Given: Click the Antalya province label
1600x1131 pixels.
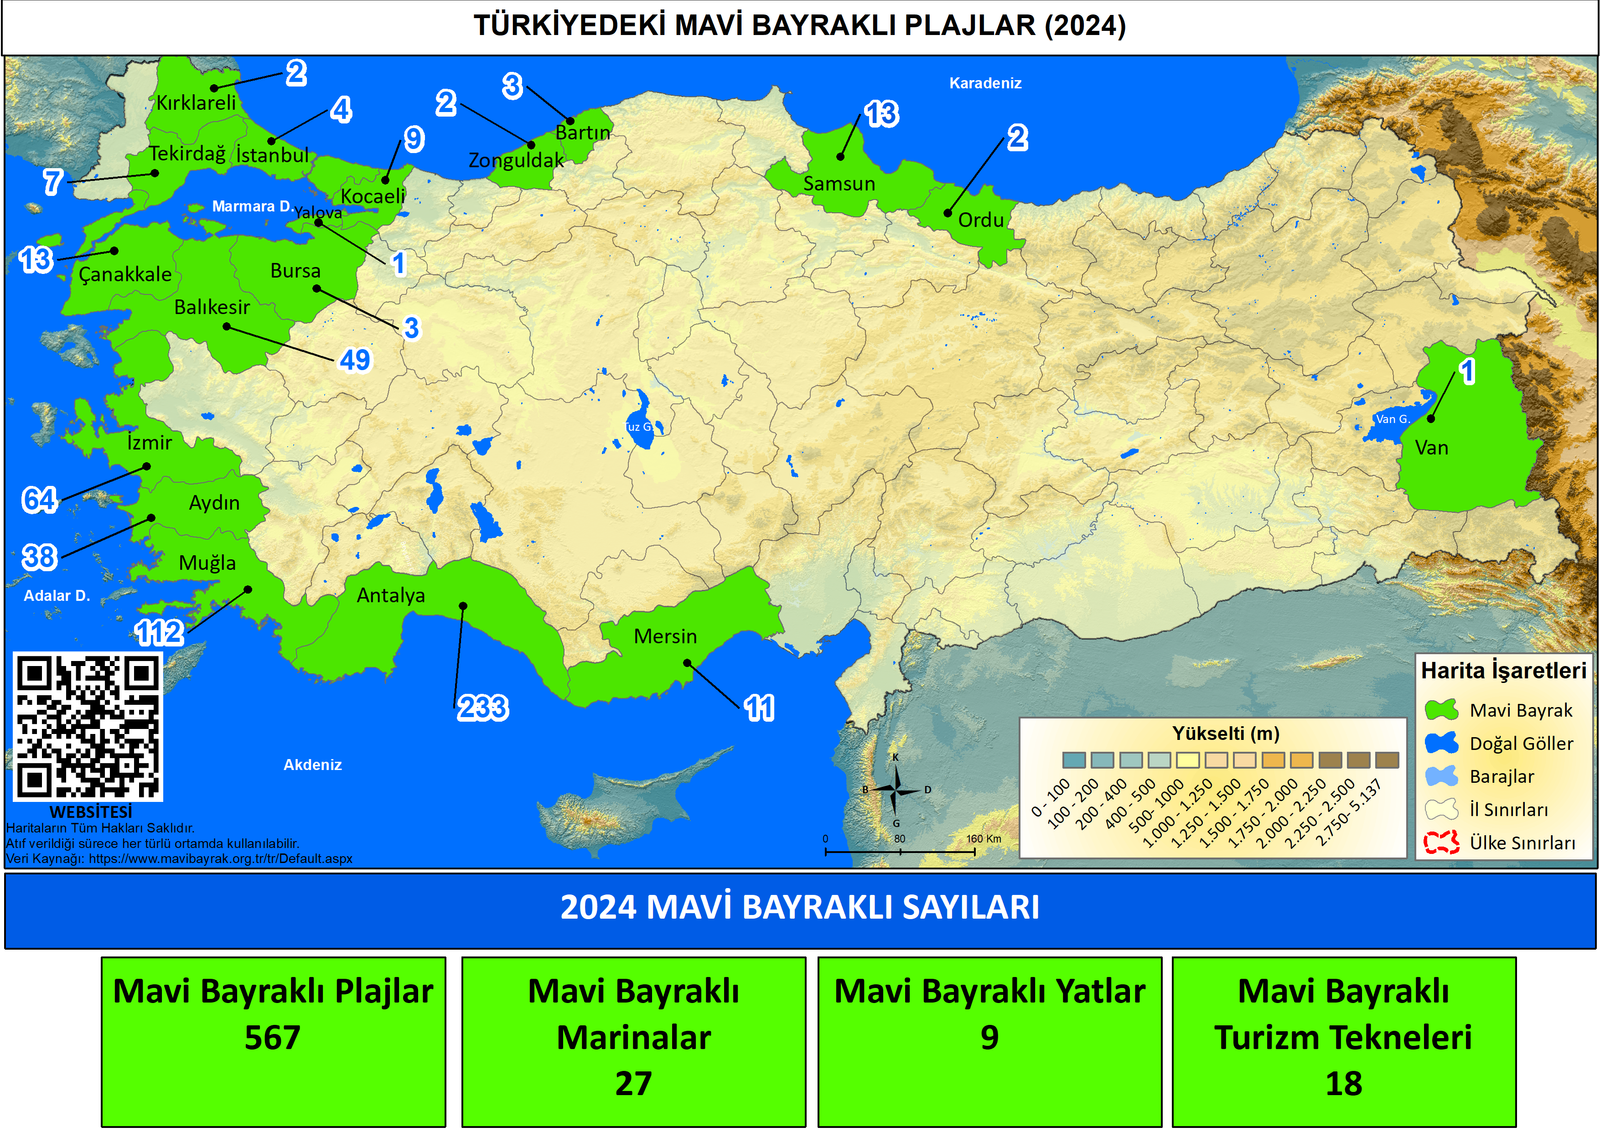Looking at the screenshot, I should point(391,595).
